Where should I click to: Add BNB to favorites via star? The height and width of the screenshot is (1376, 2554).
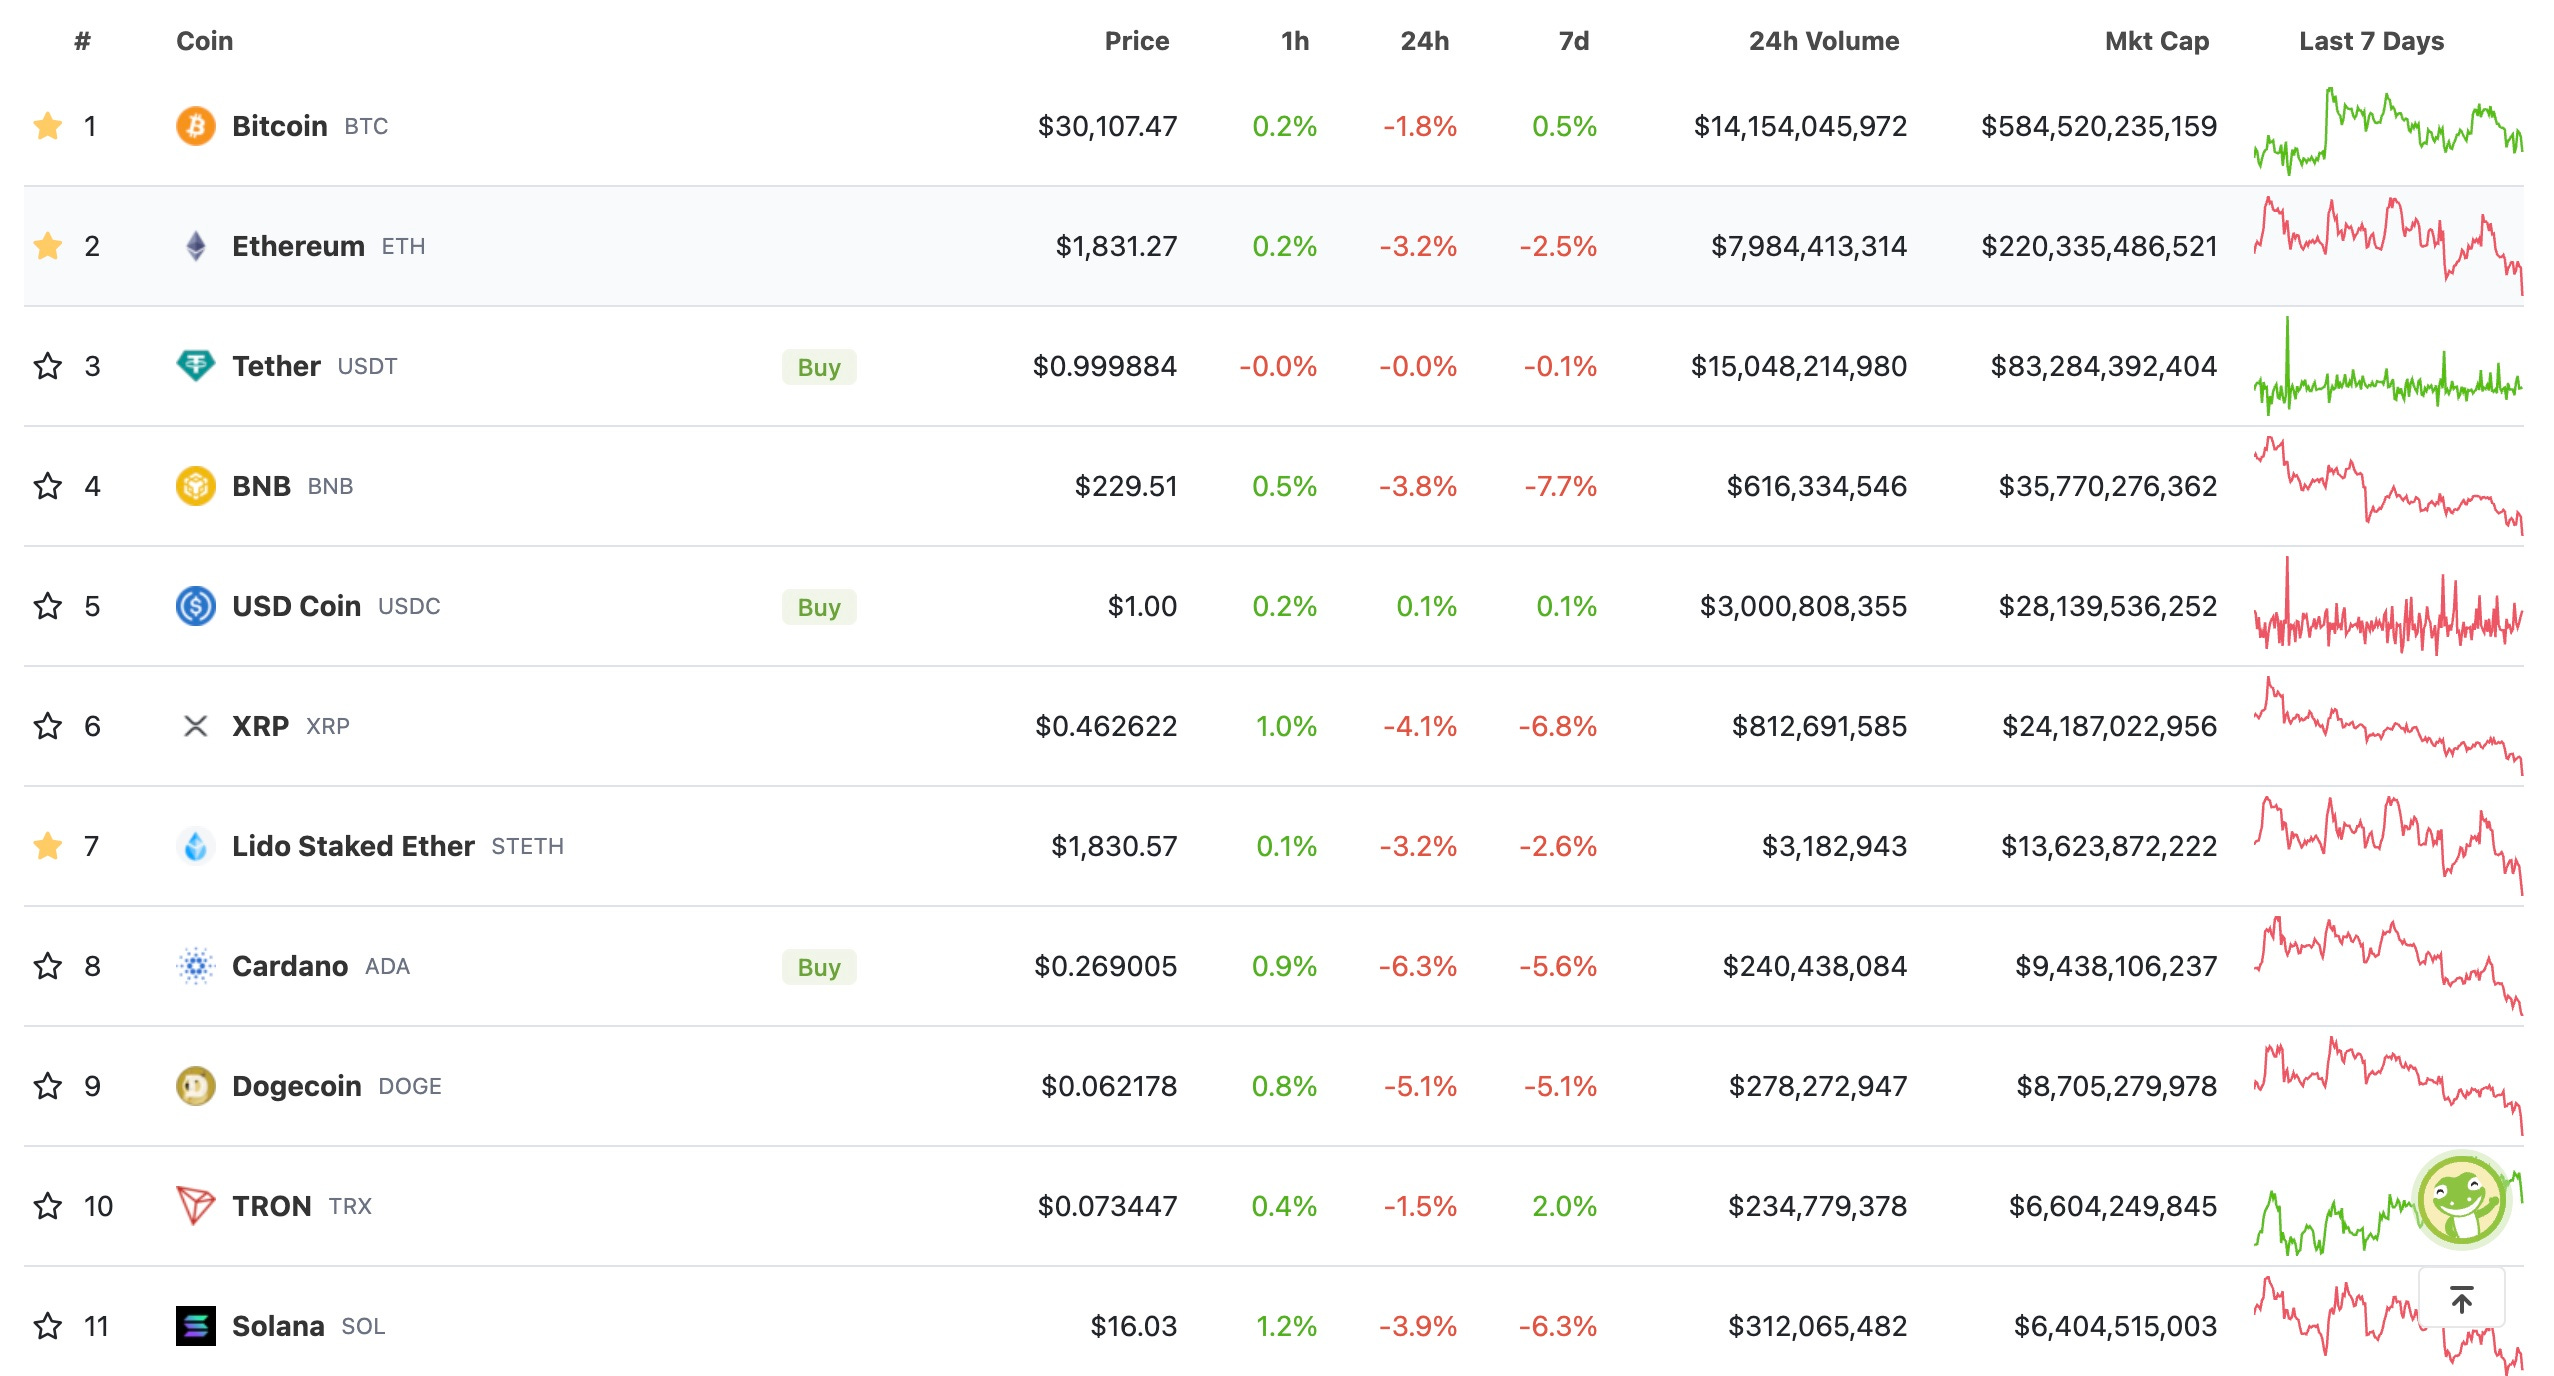48,486
